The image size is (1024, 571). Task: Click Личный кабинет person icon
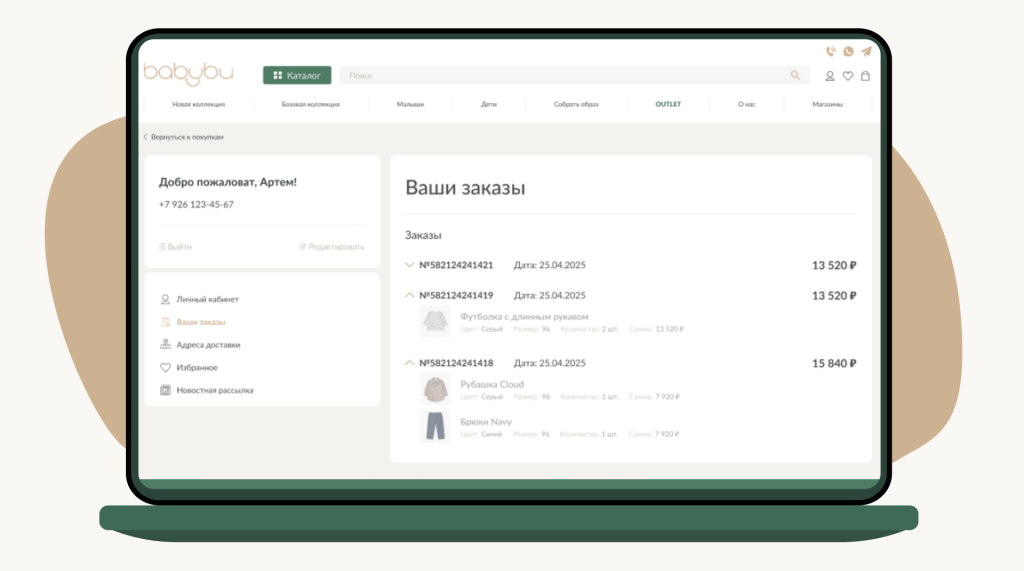tap(165, 299)
